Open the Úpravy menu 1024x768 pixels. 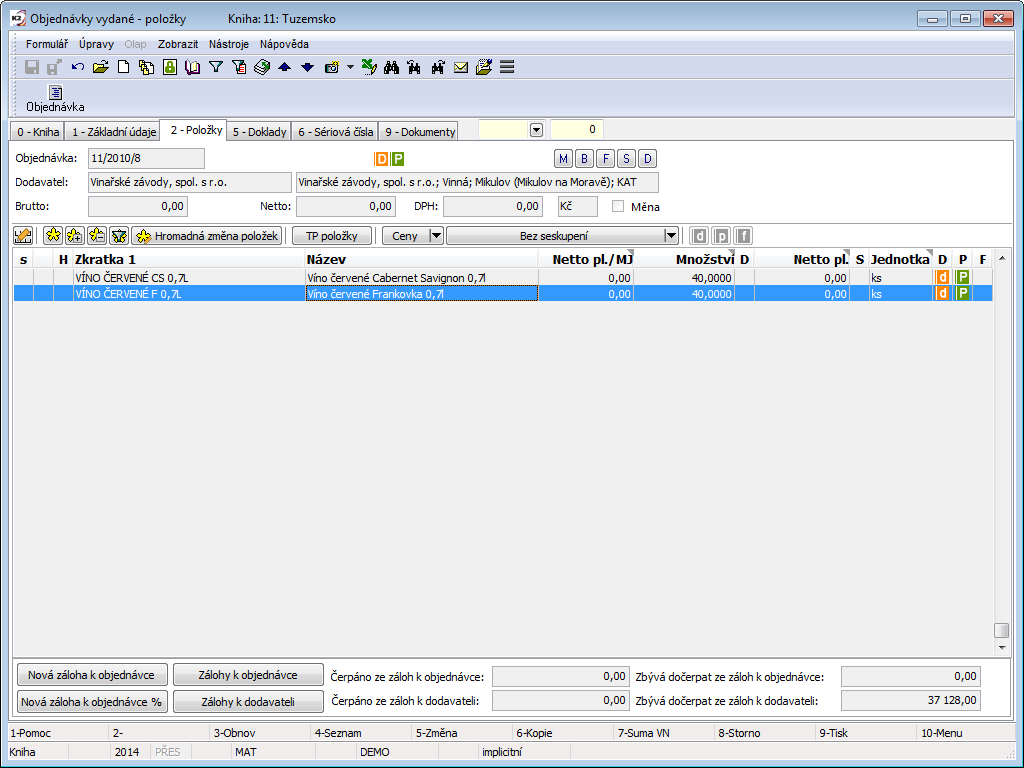[97, 44]
